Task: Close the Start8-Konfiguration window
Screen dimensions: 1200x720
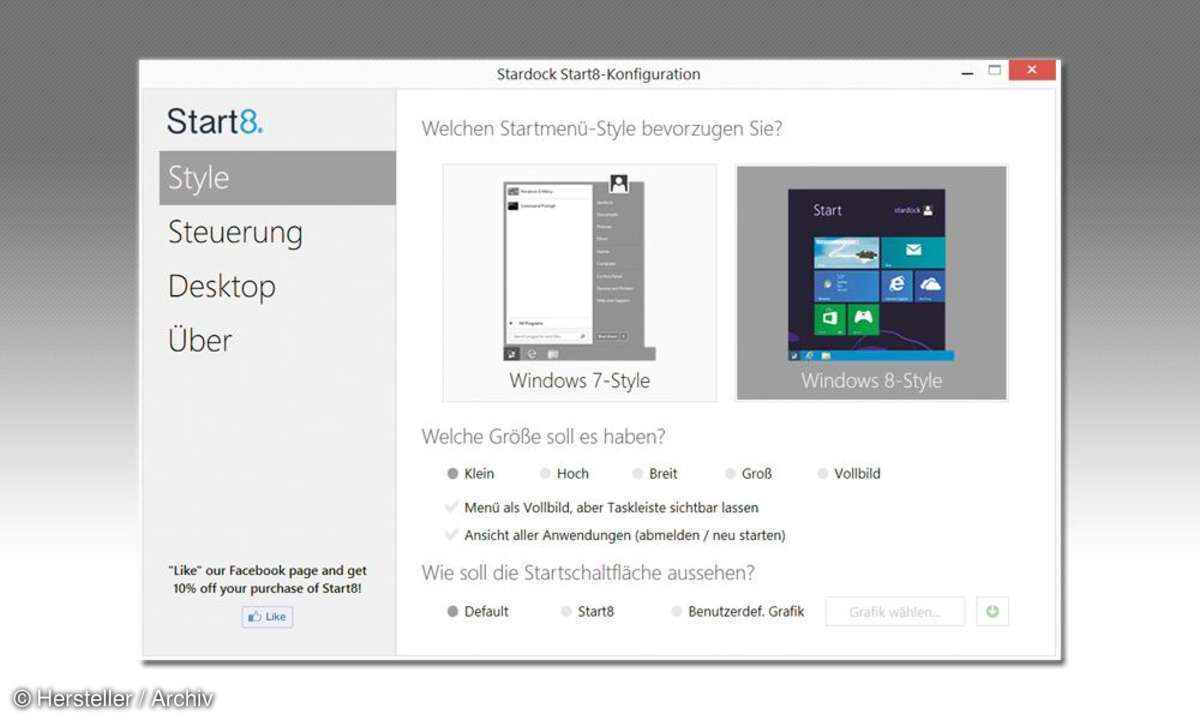Action: click(1032, 70)
